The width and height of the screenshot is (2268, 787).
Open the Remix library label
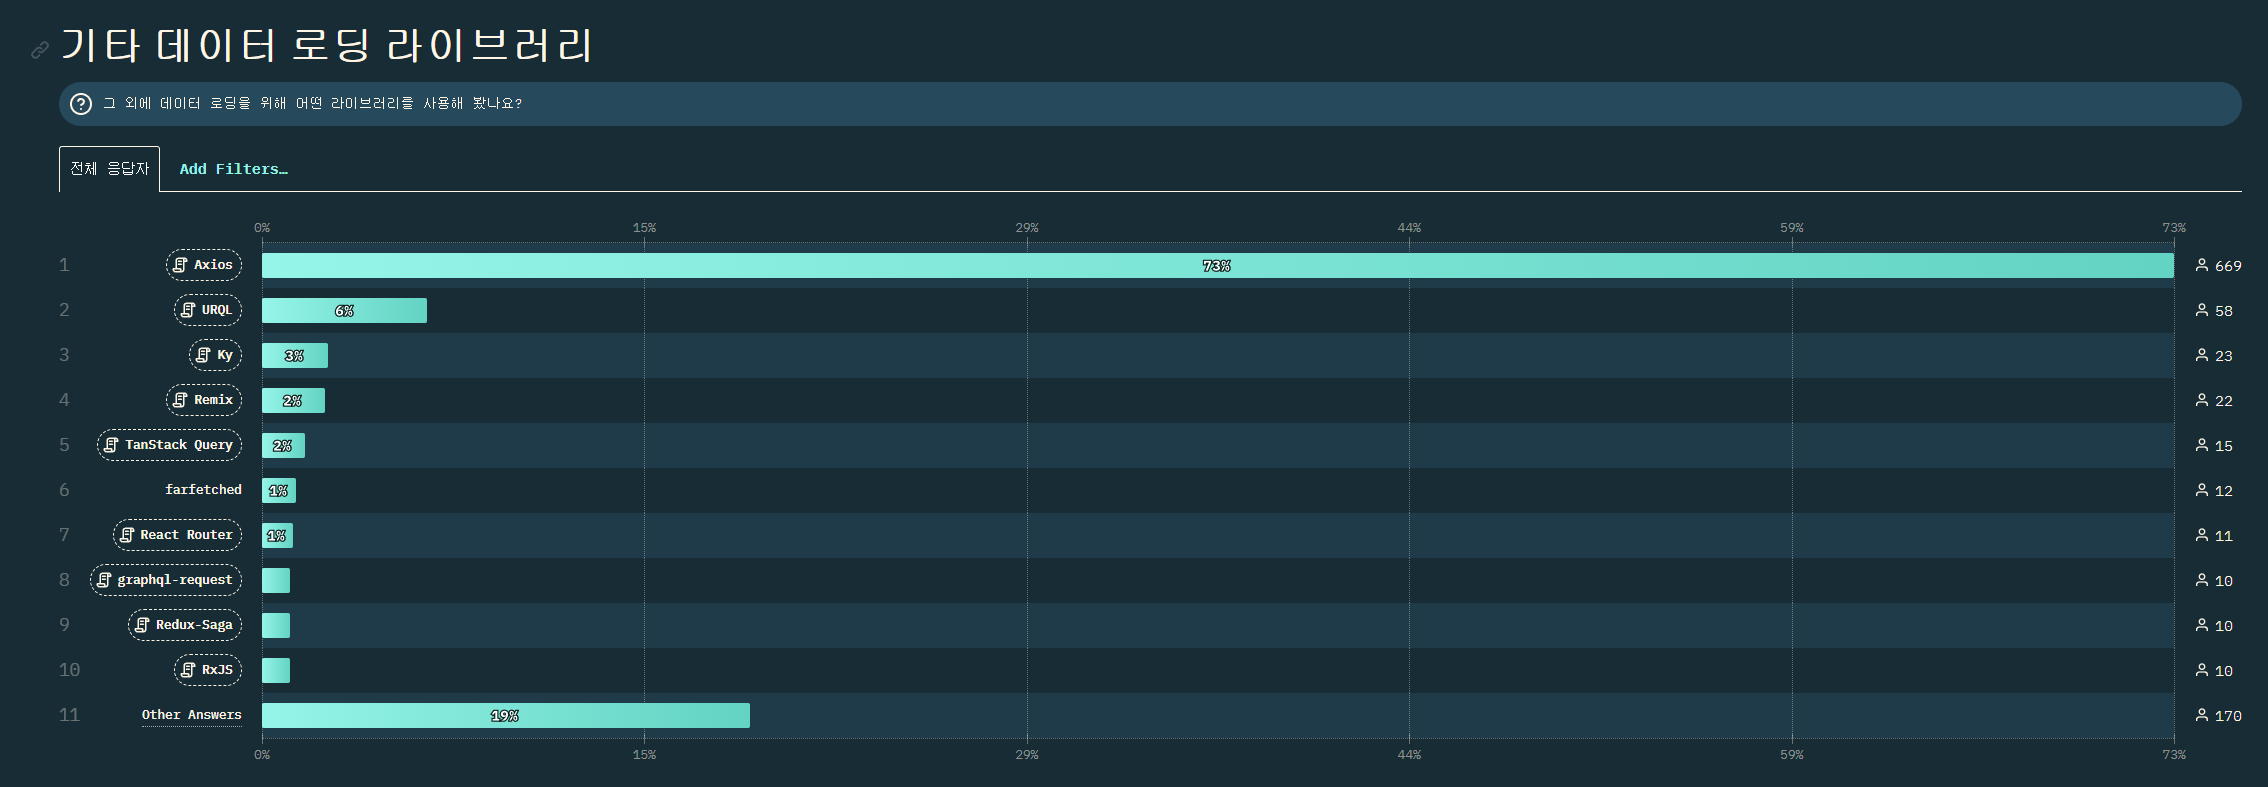[x=204, y=400]
